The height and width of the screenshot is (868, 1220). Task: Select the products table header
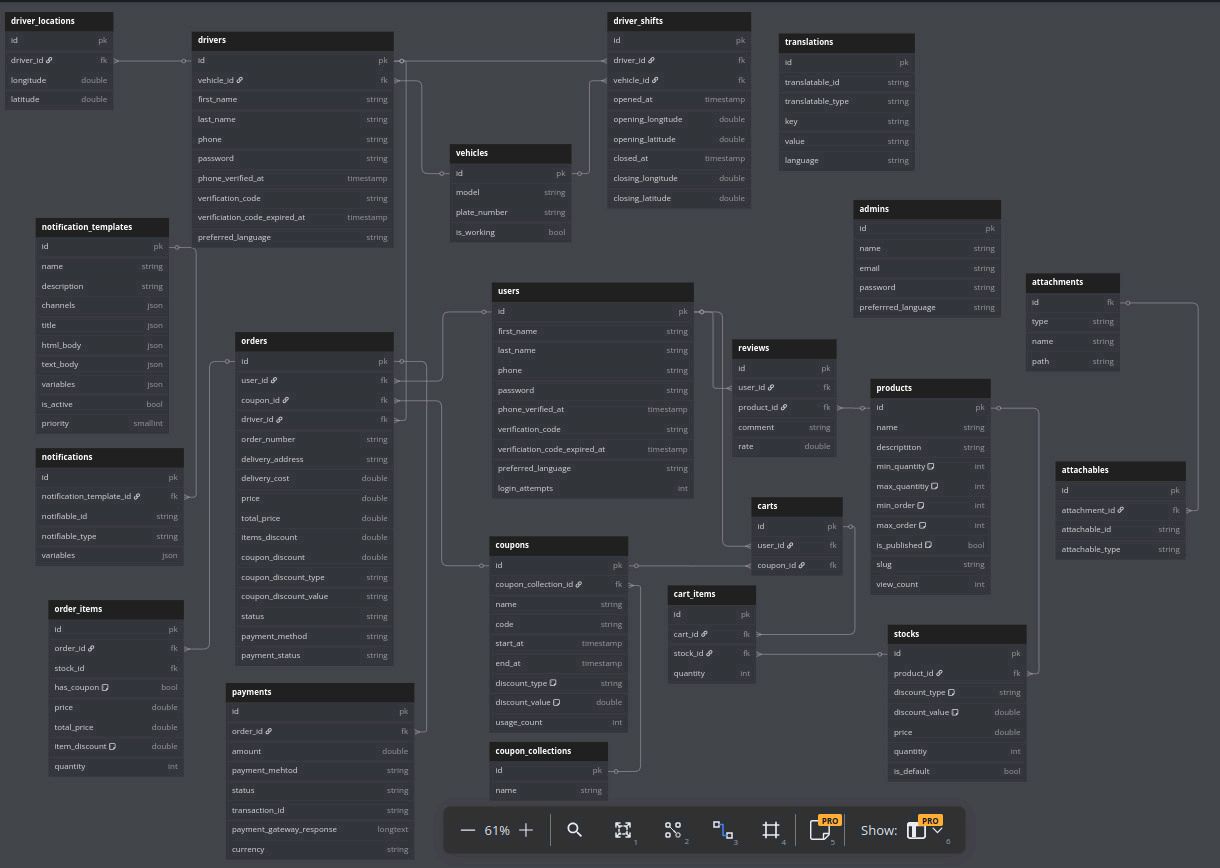[x=930, y=388]
